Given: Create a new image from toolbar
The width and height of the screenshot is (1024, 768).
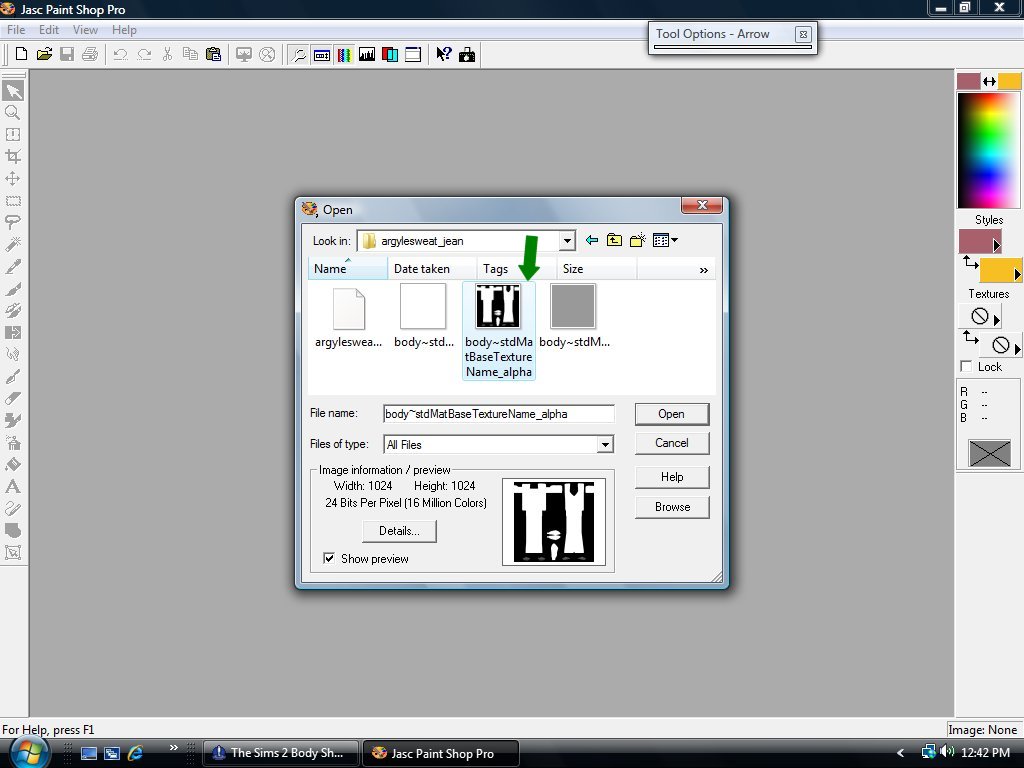Looking at the screenshot, I should coord(21,54).
